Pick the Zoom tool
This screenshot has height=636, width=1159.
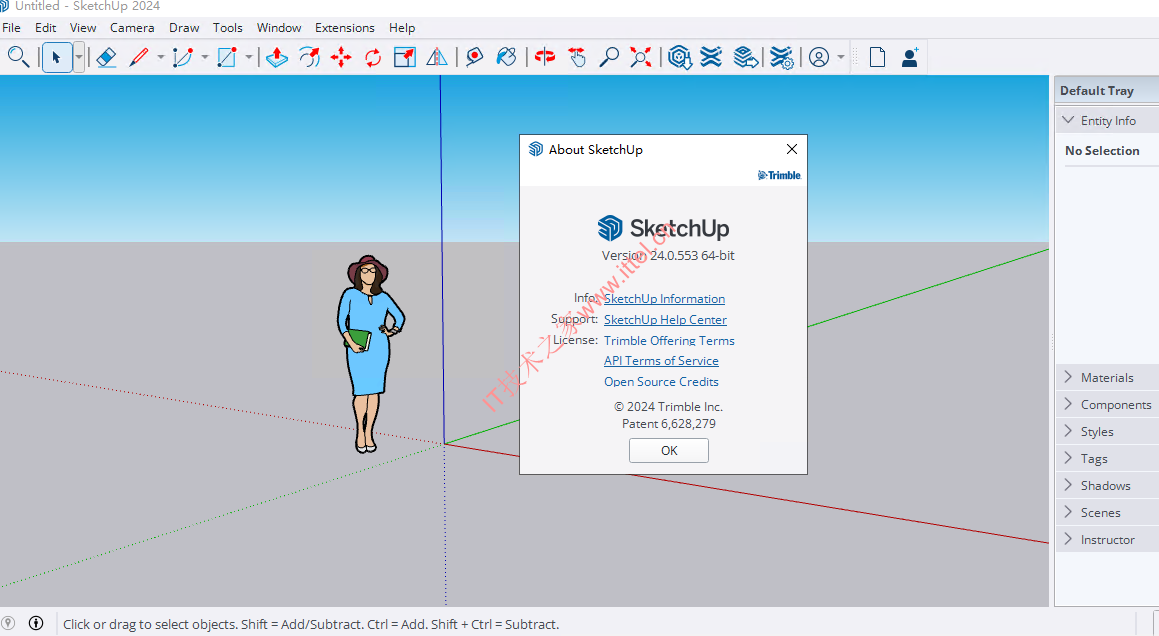(x=609, y=57)
